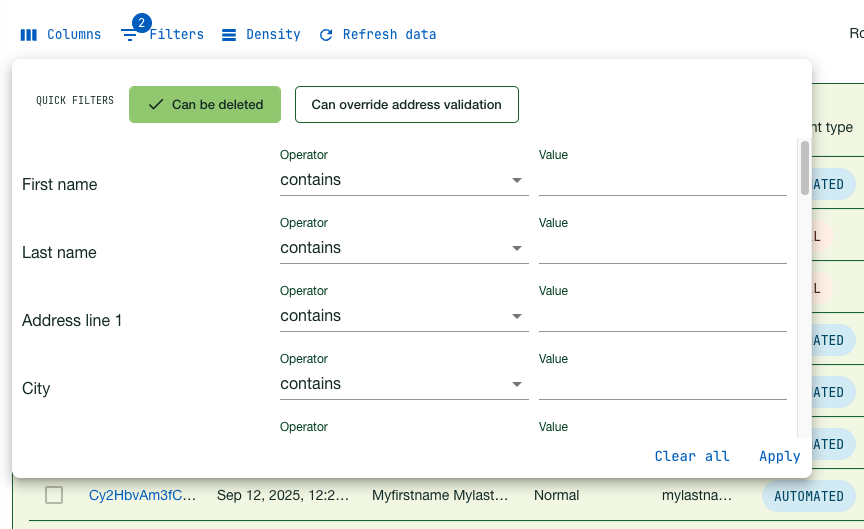Open the Density menu

tap(261, 35)
